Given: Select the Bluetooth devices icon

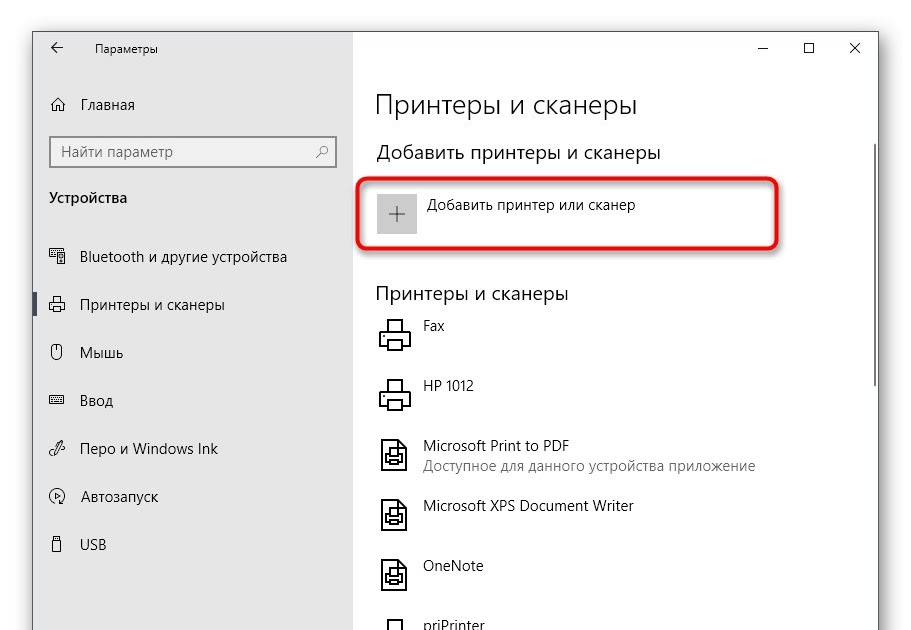Looking at the screenshot, I should click(57, 256).
